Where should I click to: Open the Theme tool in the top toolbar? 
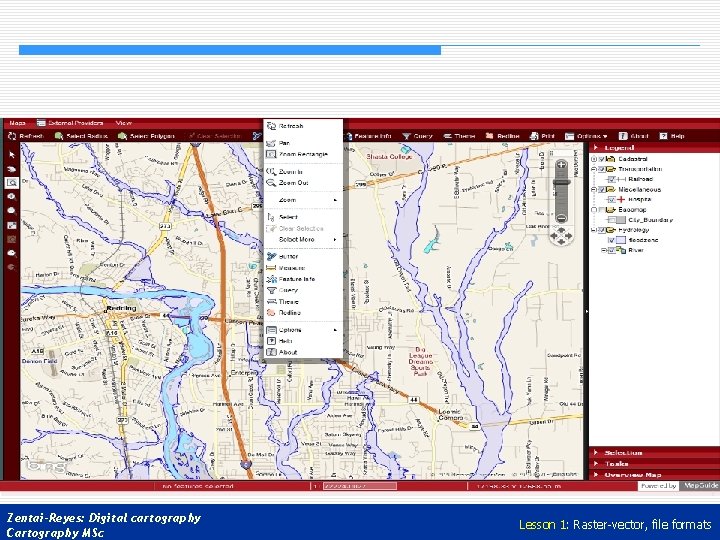[x=459, y=136]
